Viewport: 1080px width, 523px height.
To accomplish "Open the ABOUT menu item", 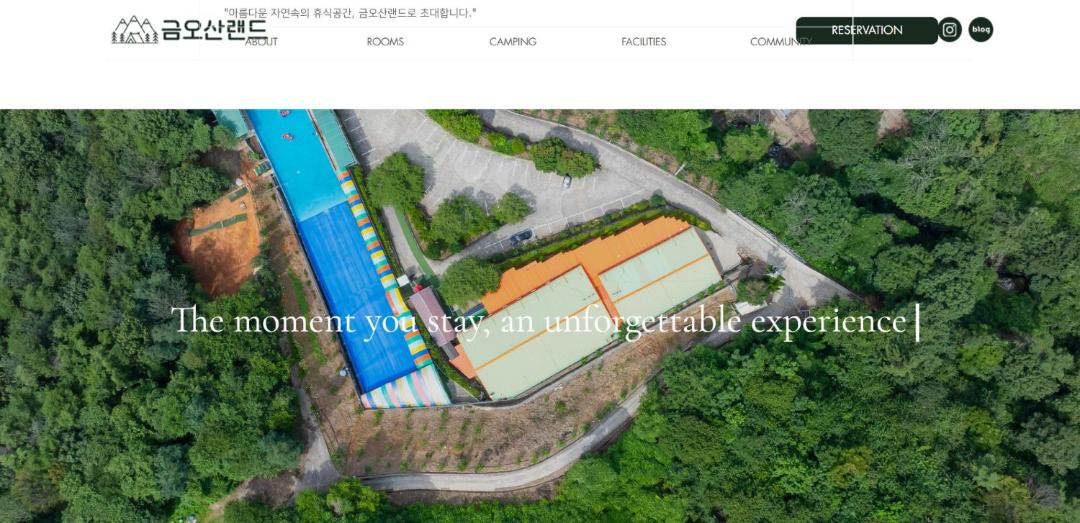I will (261, 42).
